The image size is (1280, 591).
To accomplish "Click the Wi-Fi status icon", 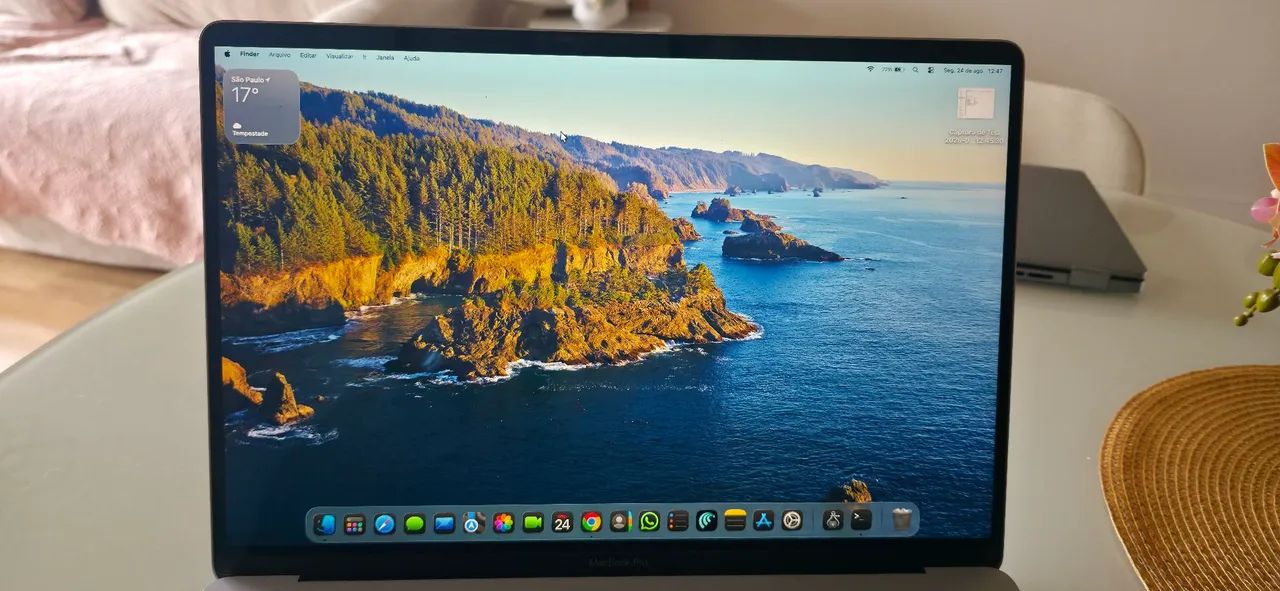I will pos(871,69).
